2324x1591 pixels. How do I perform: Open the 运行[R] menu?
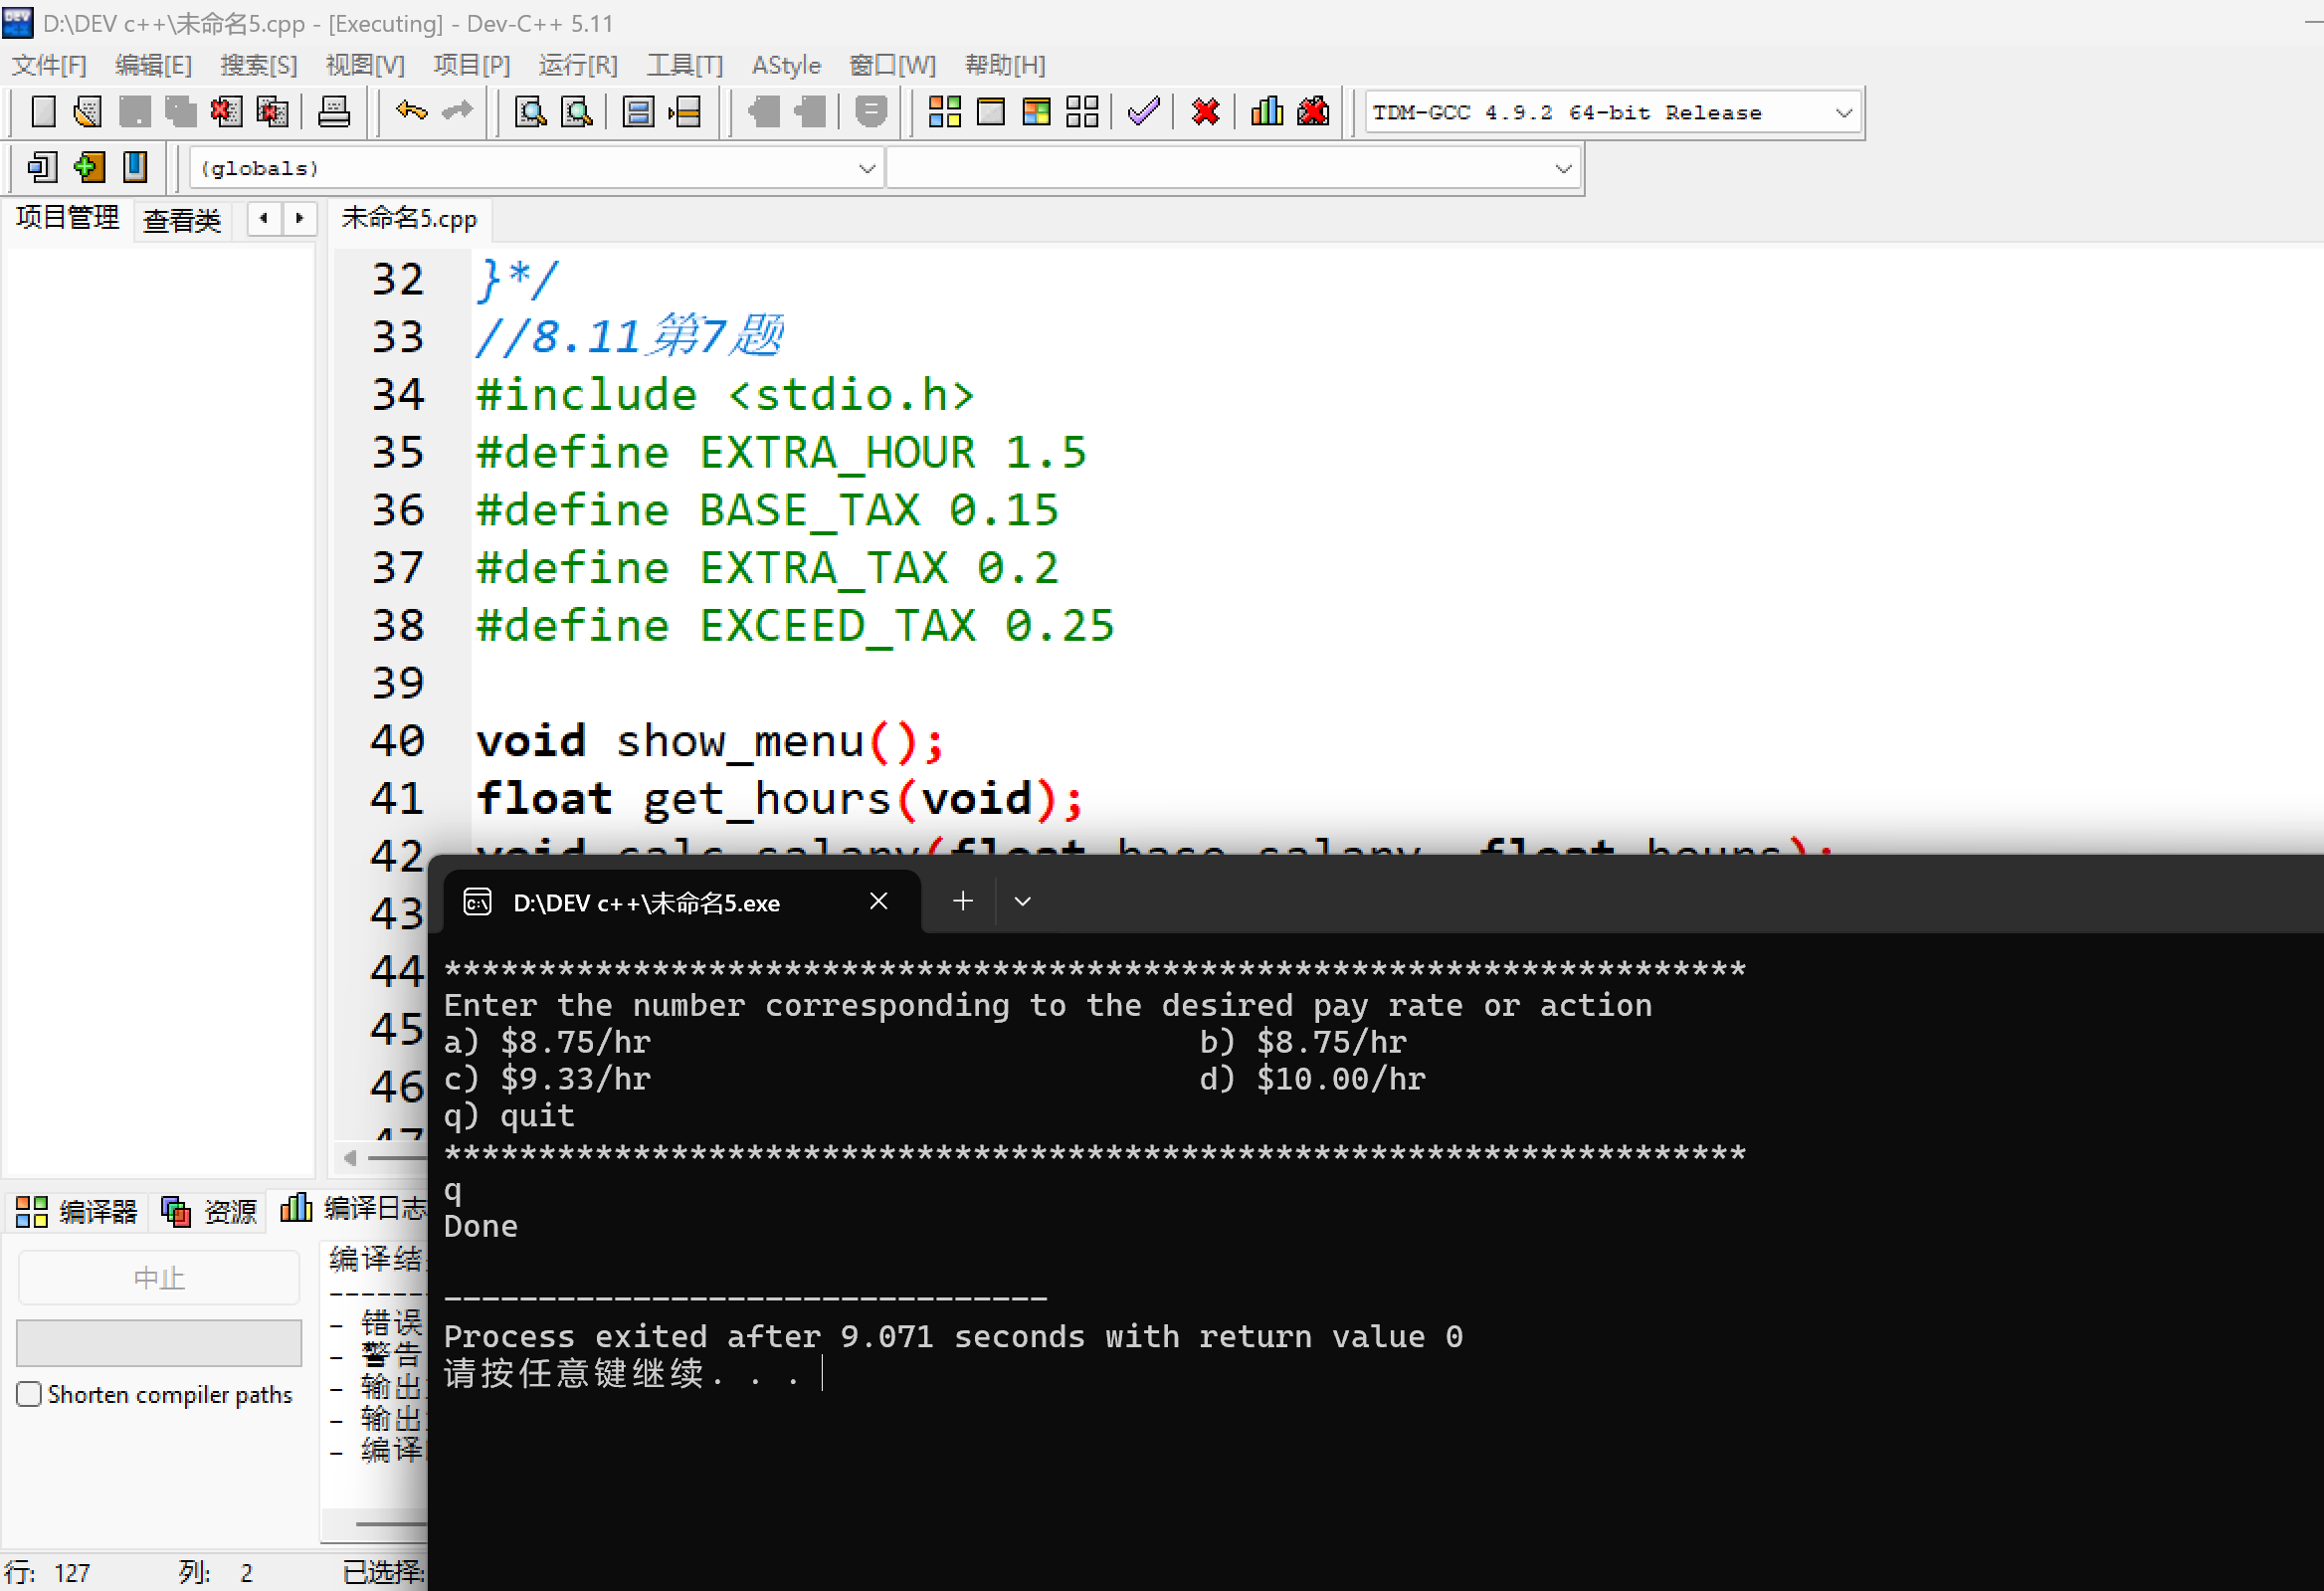tap(577, 65)
